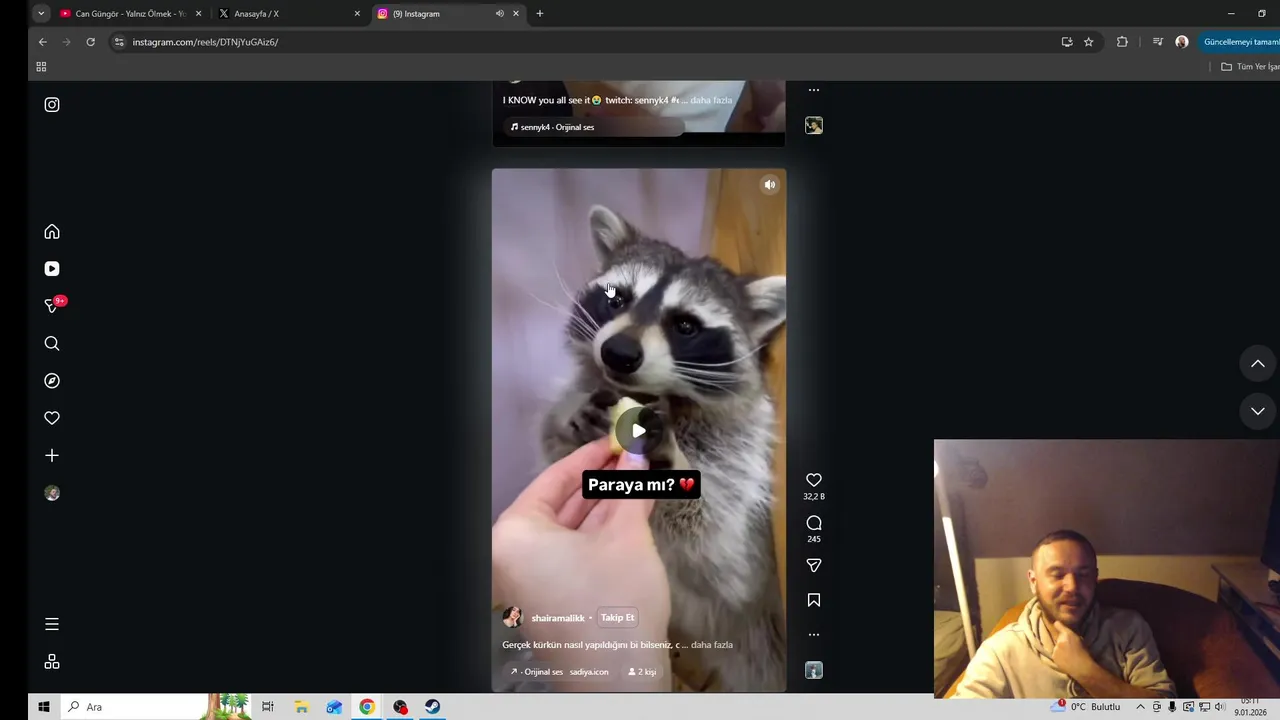Like the raccoon reel with heart icon

(x=814, y=480)
